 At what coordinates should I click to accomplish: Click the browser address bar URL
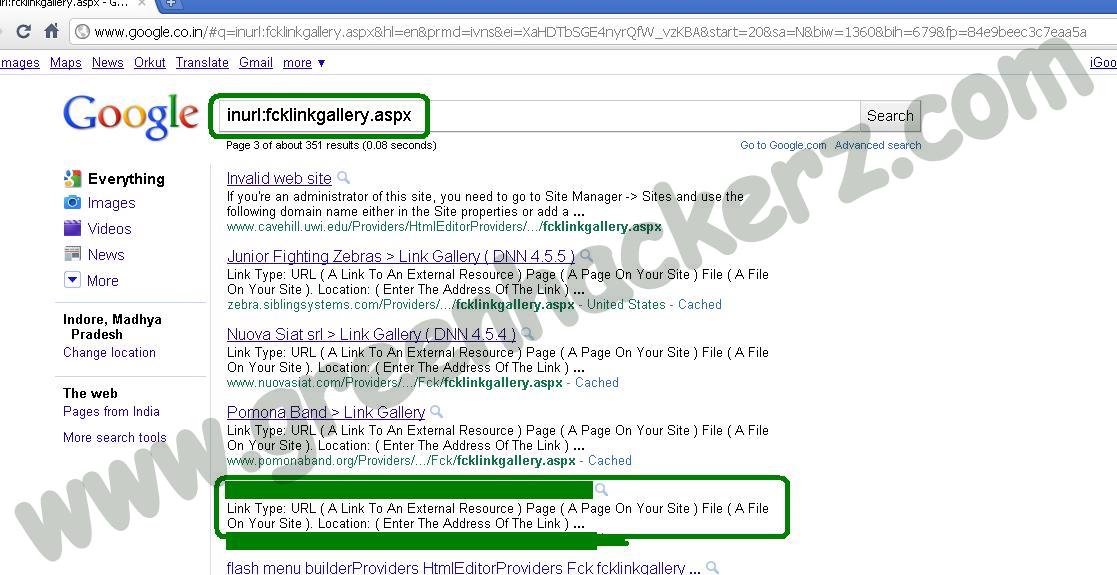click(590, 32)
